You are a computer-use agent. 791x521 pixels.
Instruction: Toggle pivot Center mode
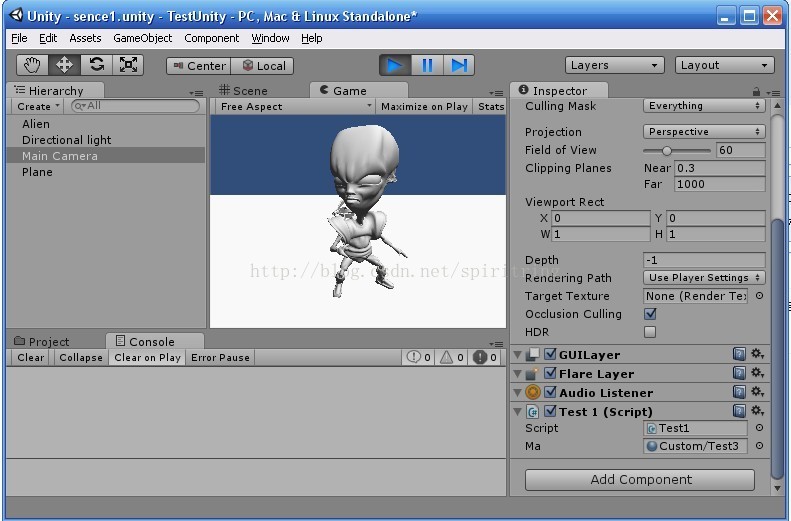[x=199, y=66]
